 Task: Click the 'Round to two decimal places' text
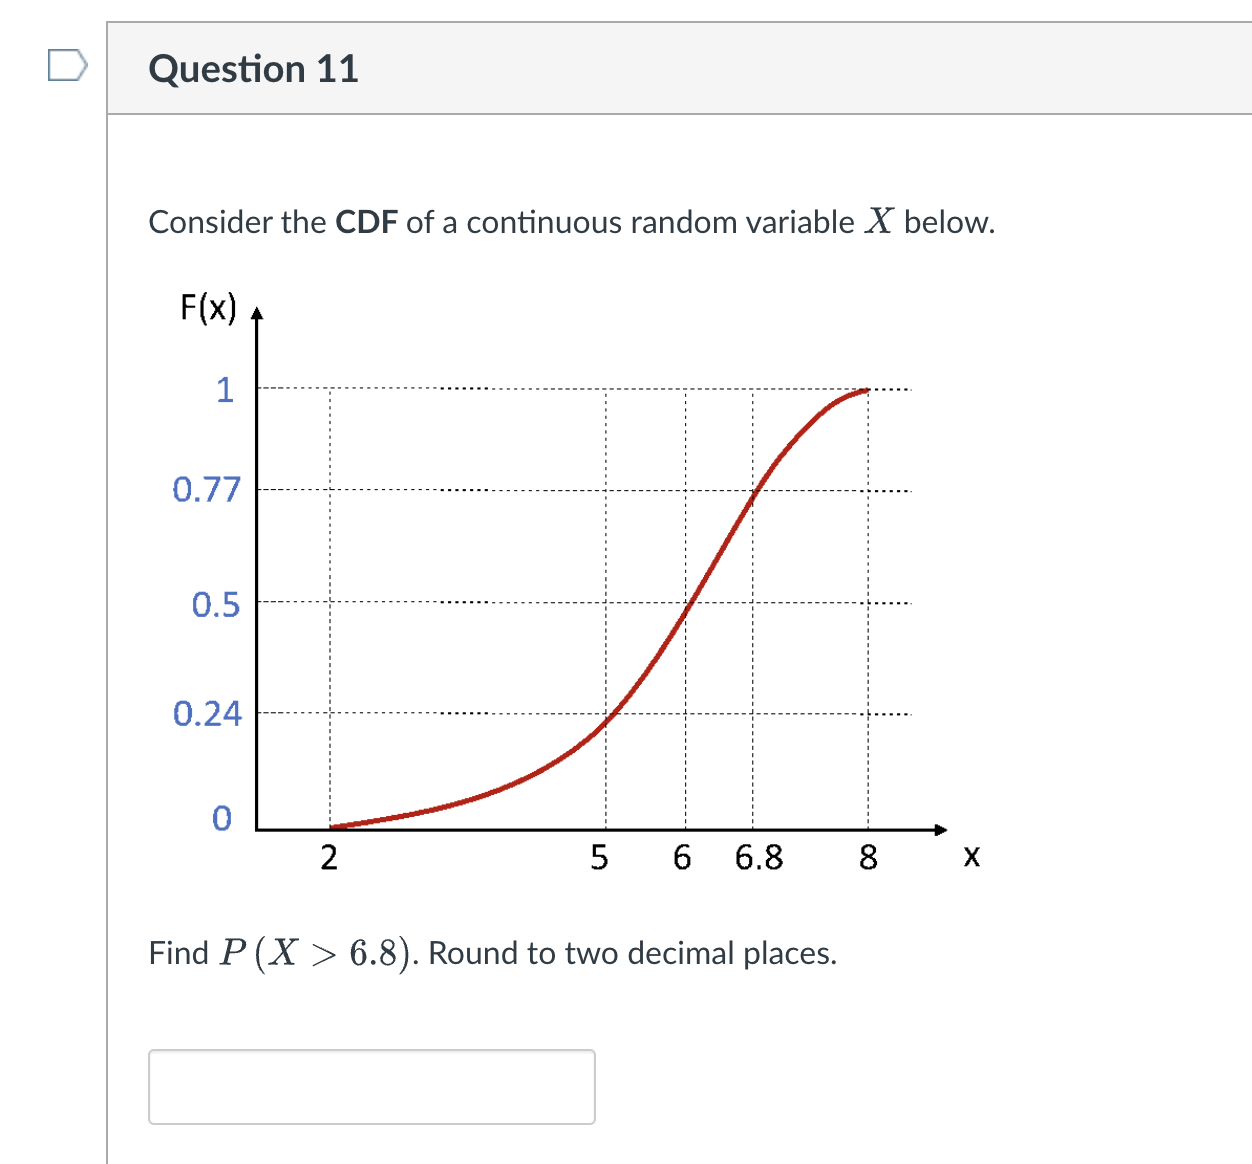[x=632, y=953]
